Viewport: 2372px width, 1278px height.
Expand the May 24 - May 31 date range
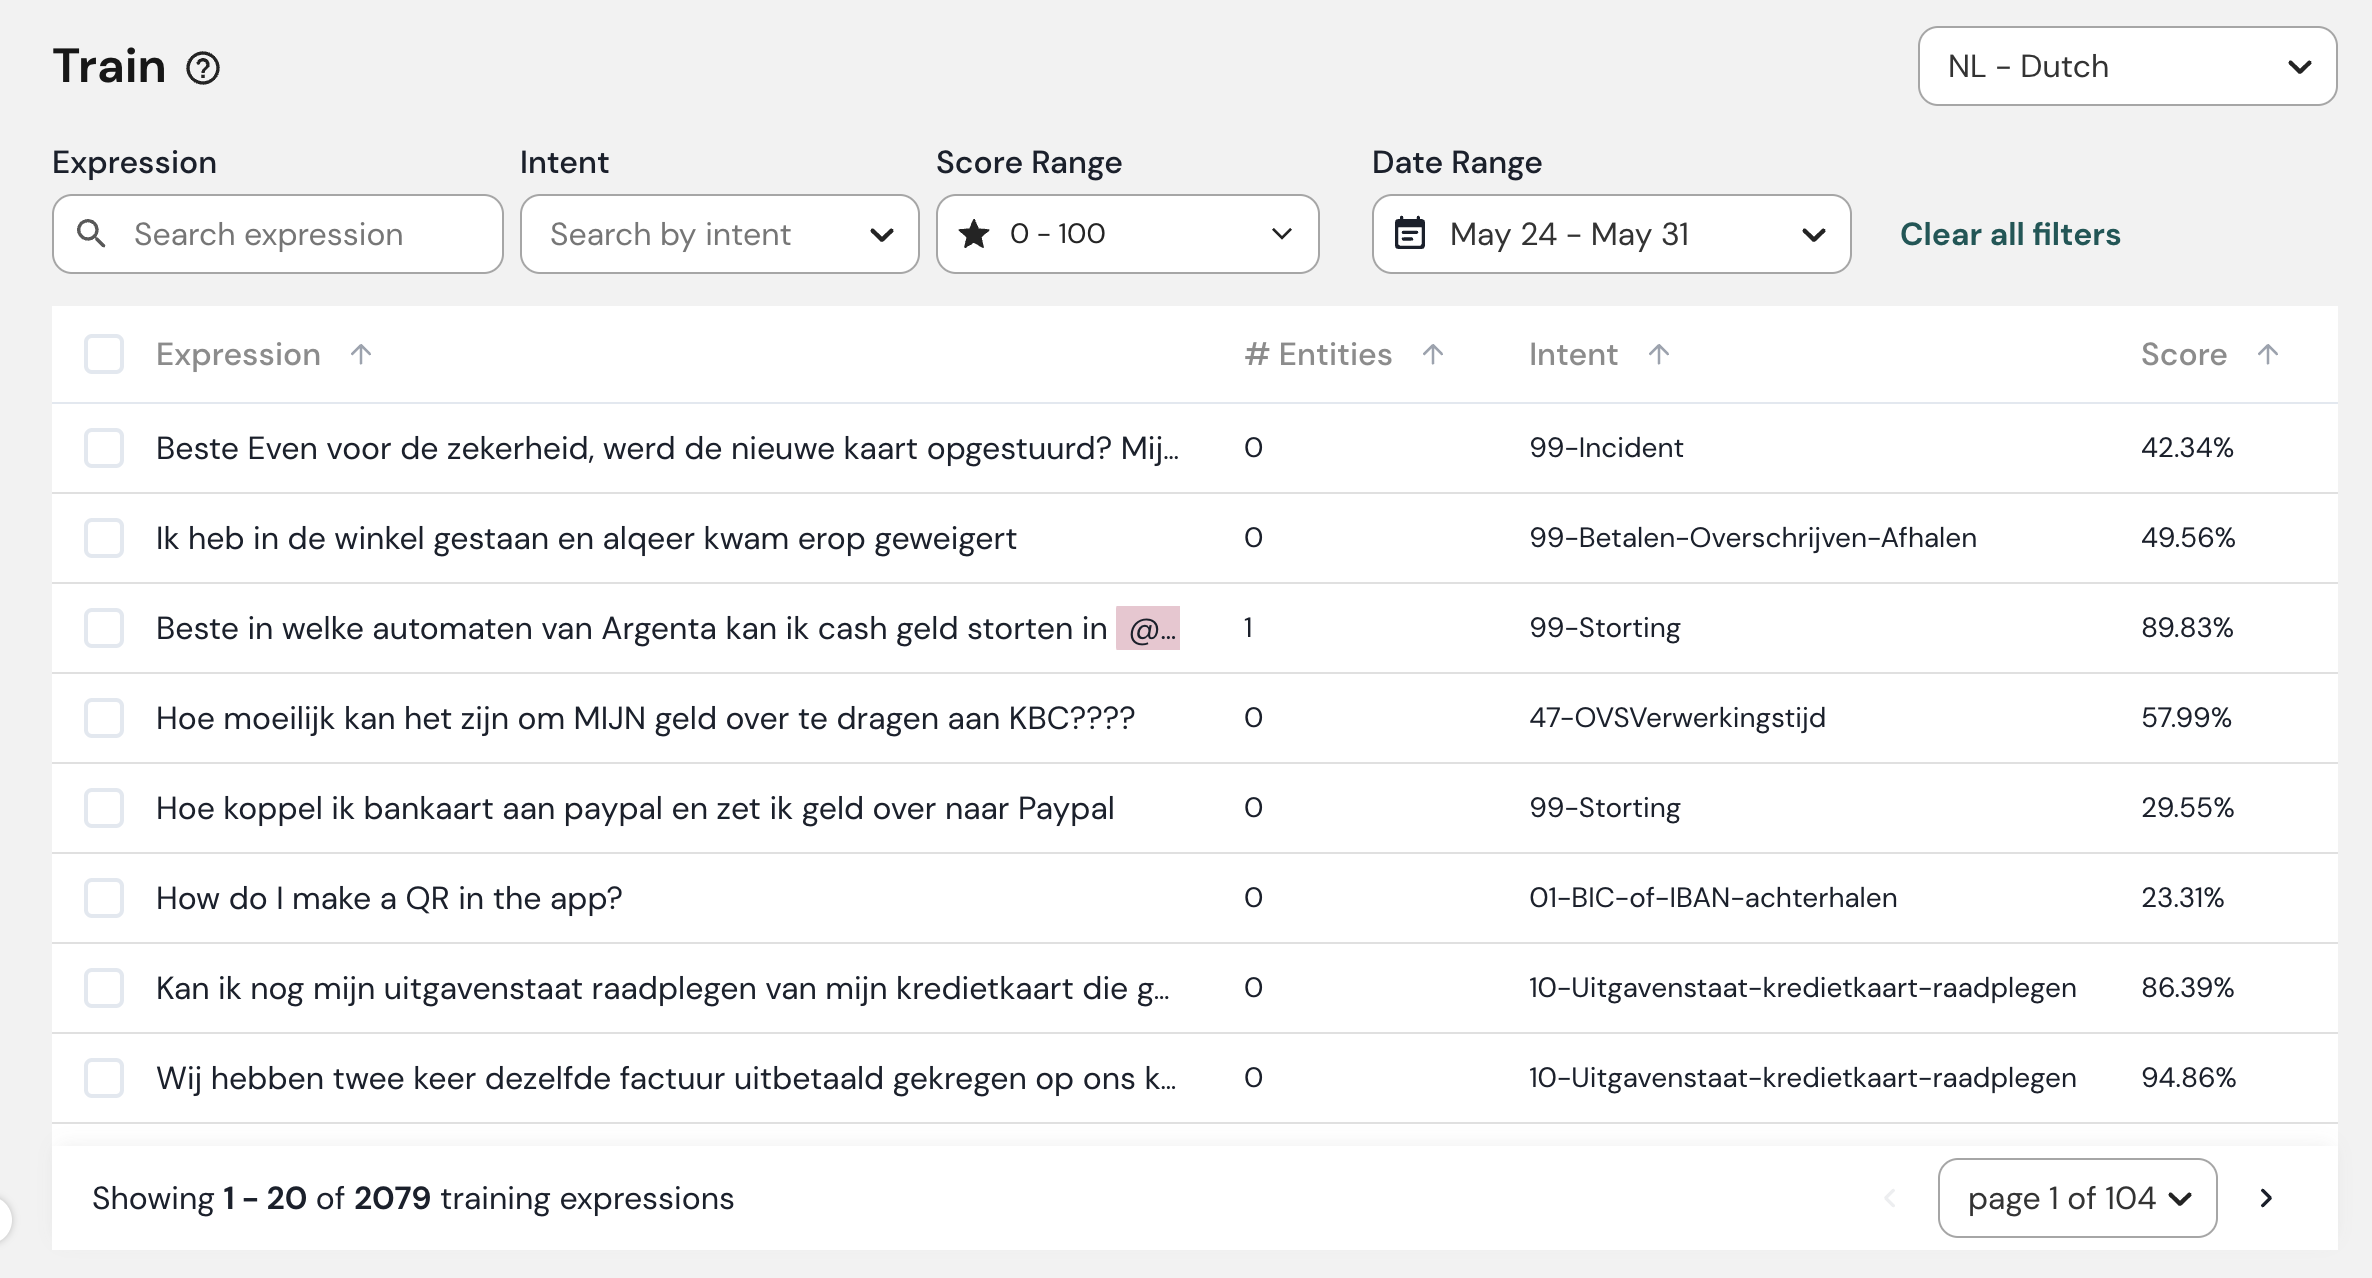1610,234
